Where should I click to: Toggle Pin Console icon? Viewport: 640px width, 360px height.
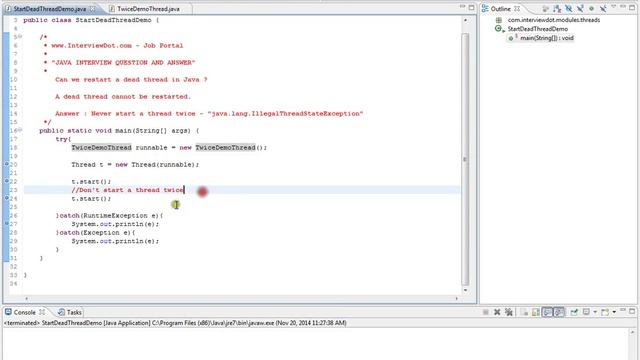(574, 312)
